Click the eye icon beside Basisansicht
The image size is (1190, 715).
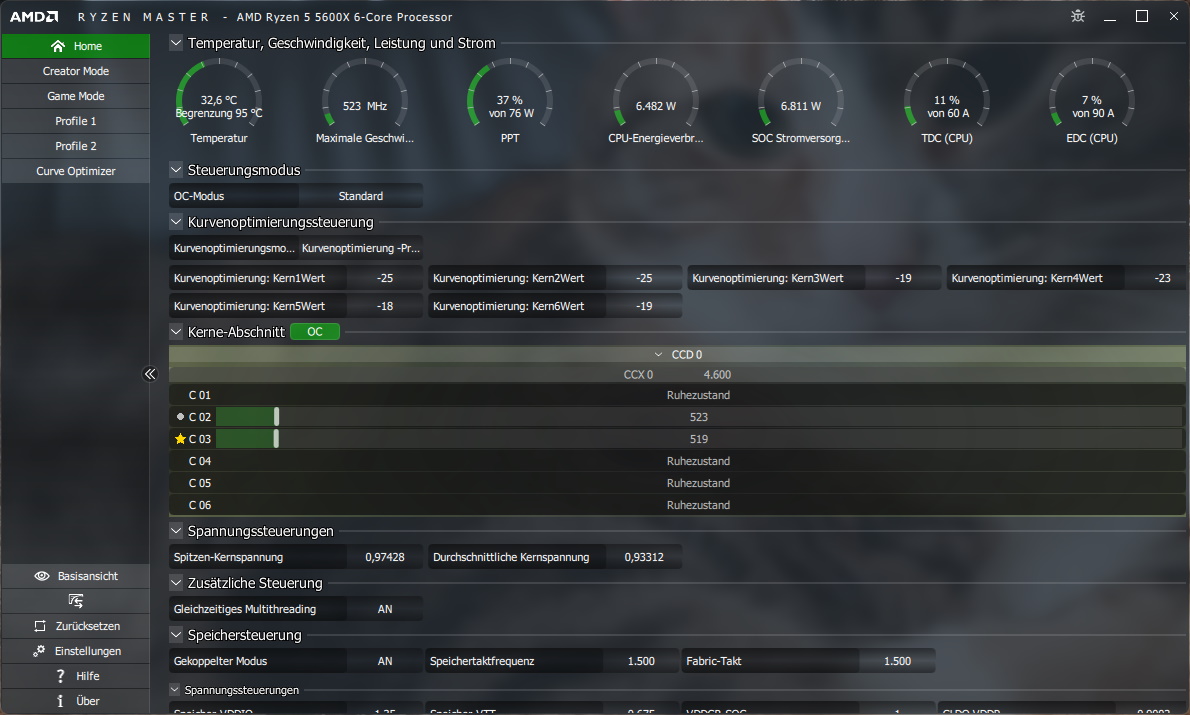[x=42, y=576]
